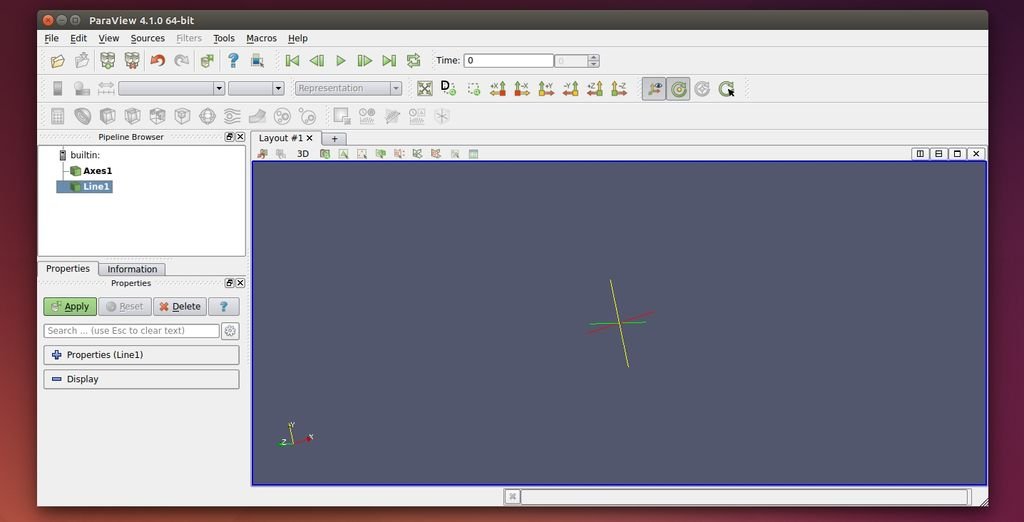Click the Open file folder icon

[58, 61]
